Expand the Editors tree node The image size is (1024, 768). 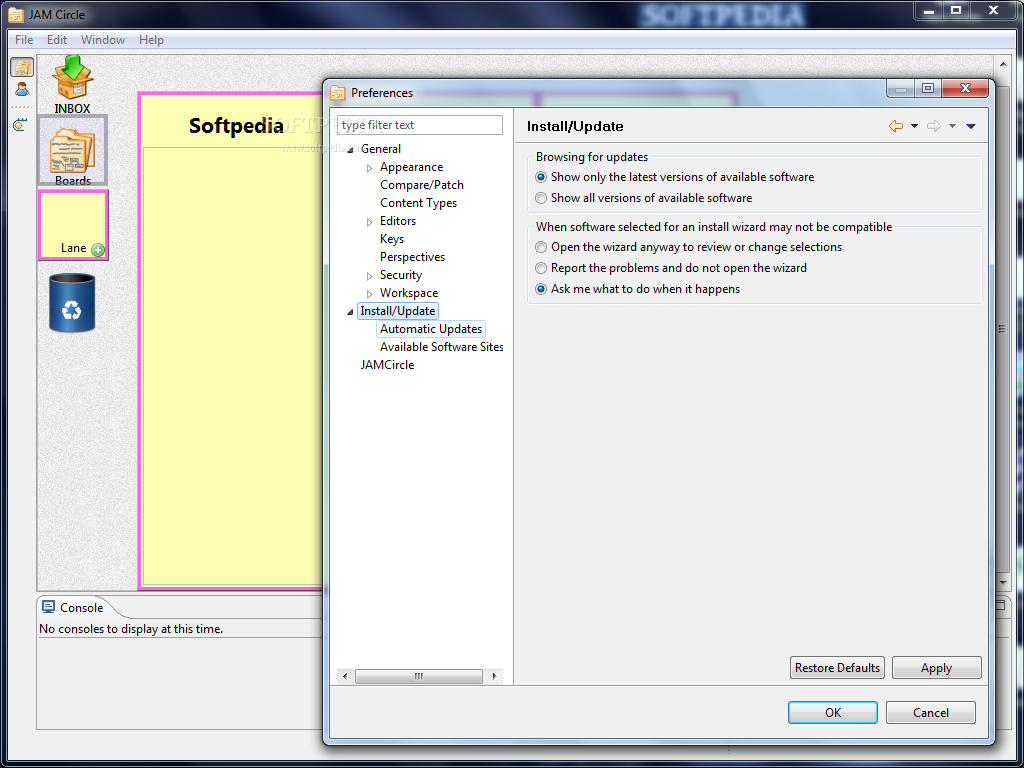click(x=370, y=222)
